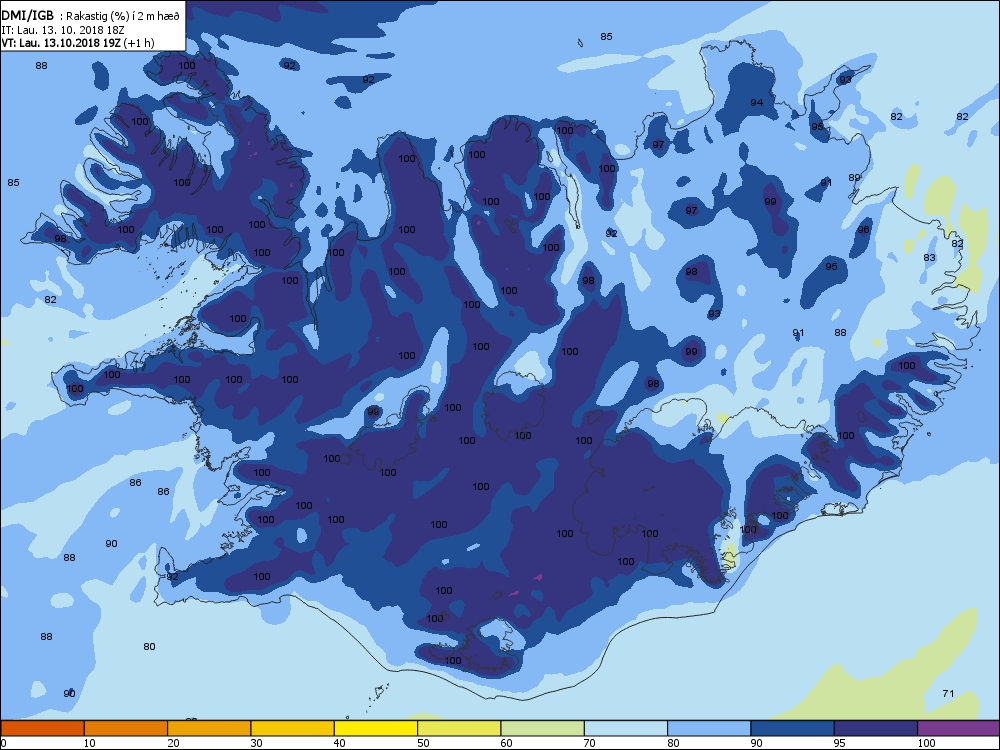Select the legend tick label 60
The width and height of the screenshot is (1000, 750).
click(x=506, y=743)
